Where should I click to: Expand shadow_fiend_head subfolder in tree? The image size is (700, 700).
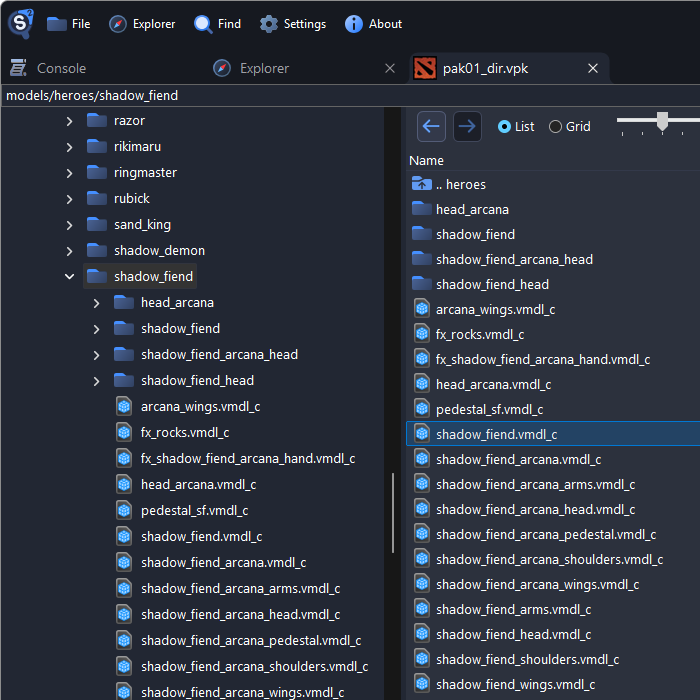click(96, 381)
